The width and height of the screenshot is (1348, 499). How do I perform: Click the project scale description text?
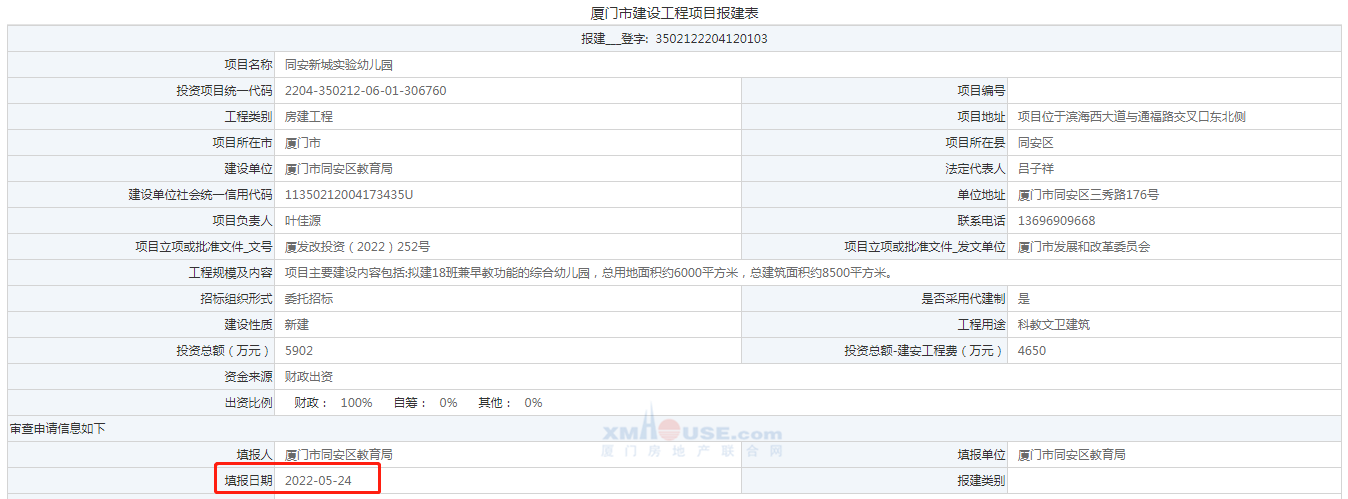(587, 273)
